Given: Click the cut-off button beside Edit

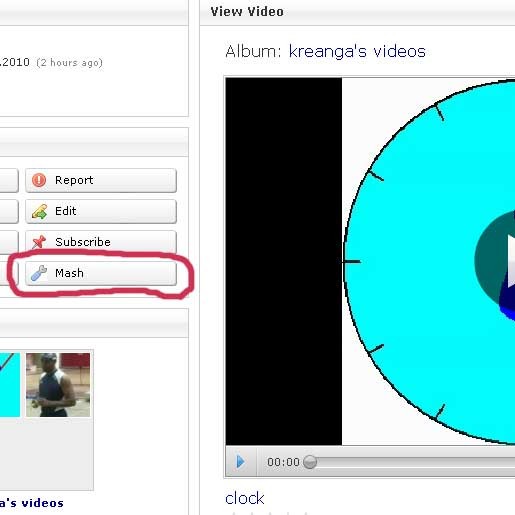Looking at the screenshot, I should [9, 211].
